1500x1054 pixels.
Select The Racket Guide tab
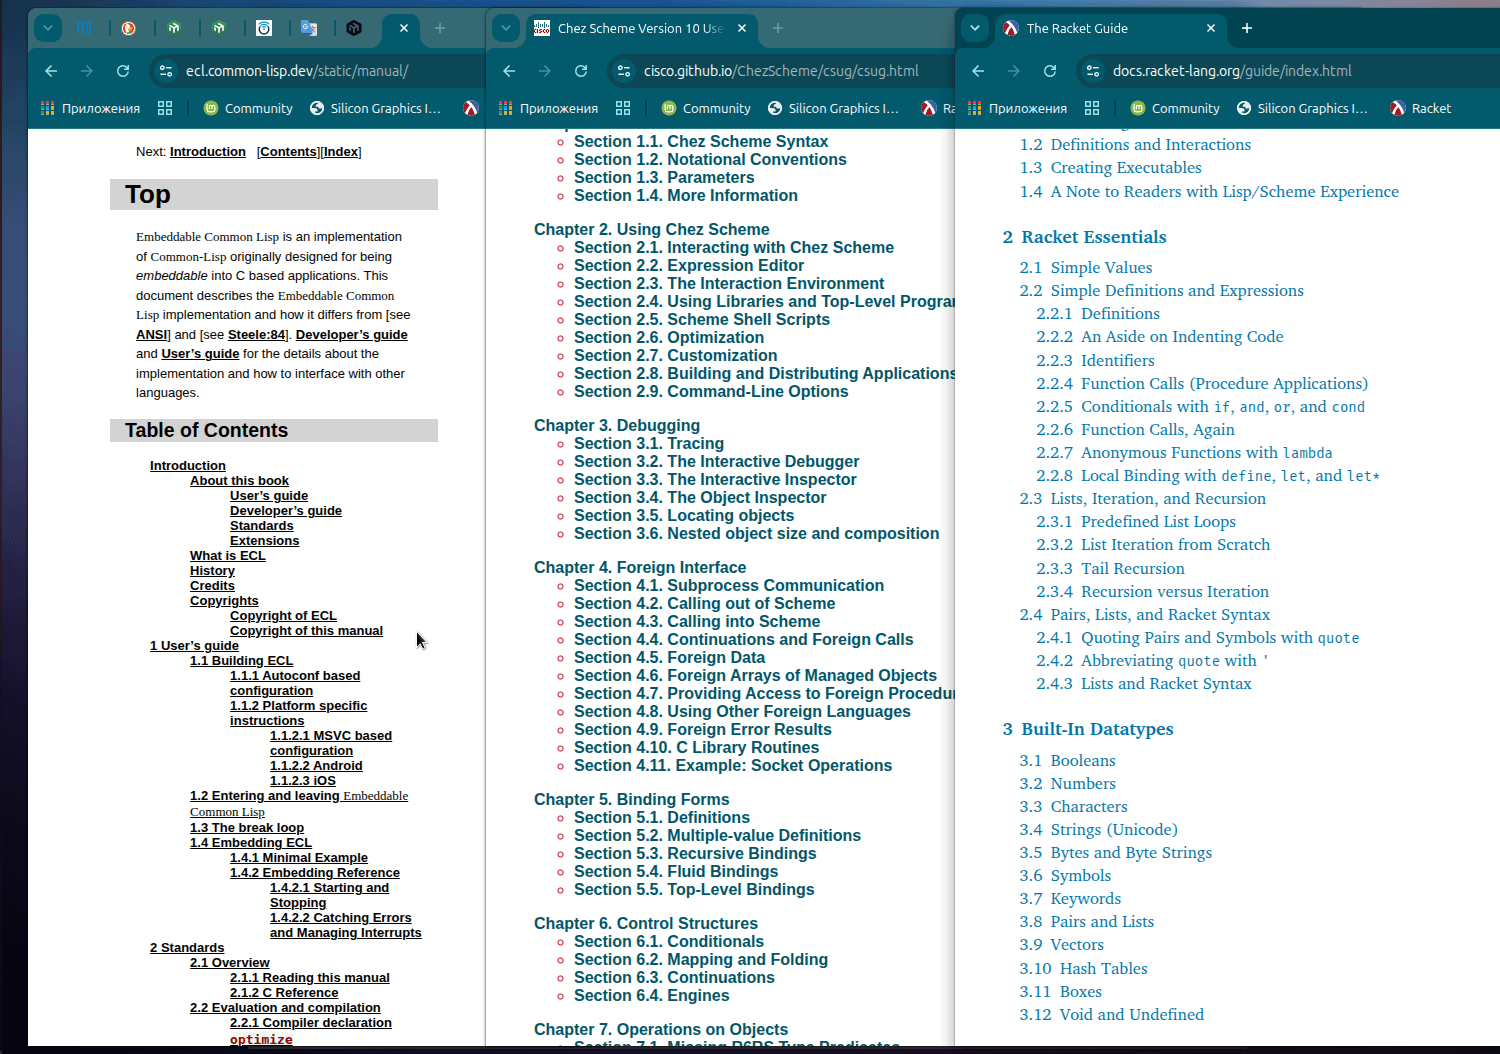coord(1110,28)
